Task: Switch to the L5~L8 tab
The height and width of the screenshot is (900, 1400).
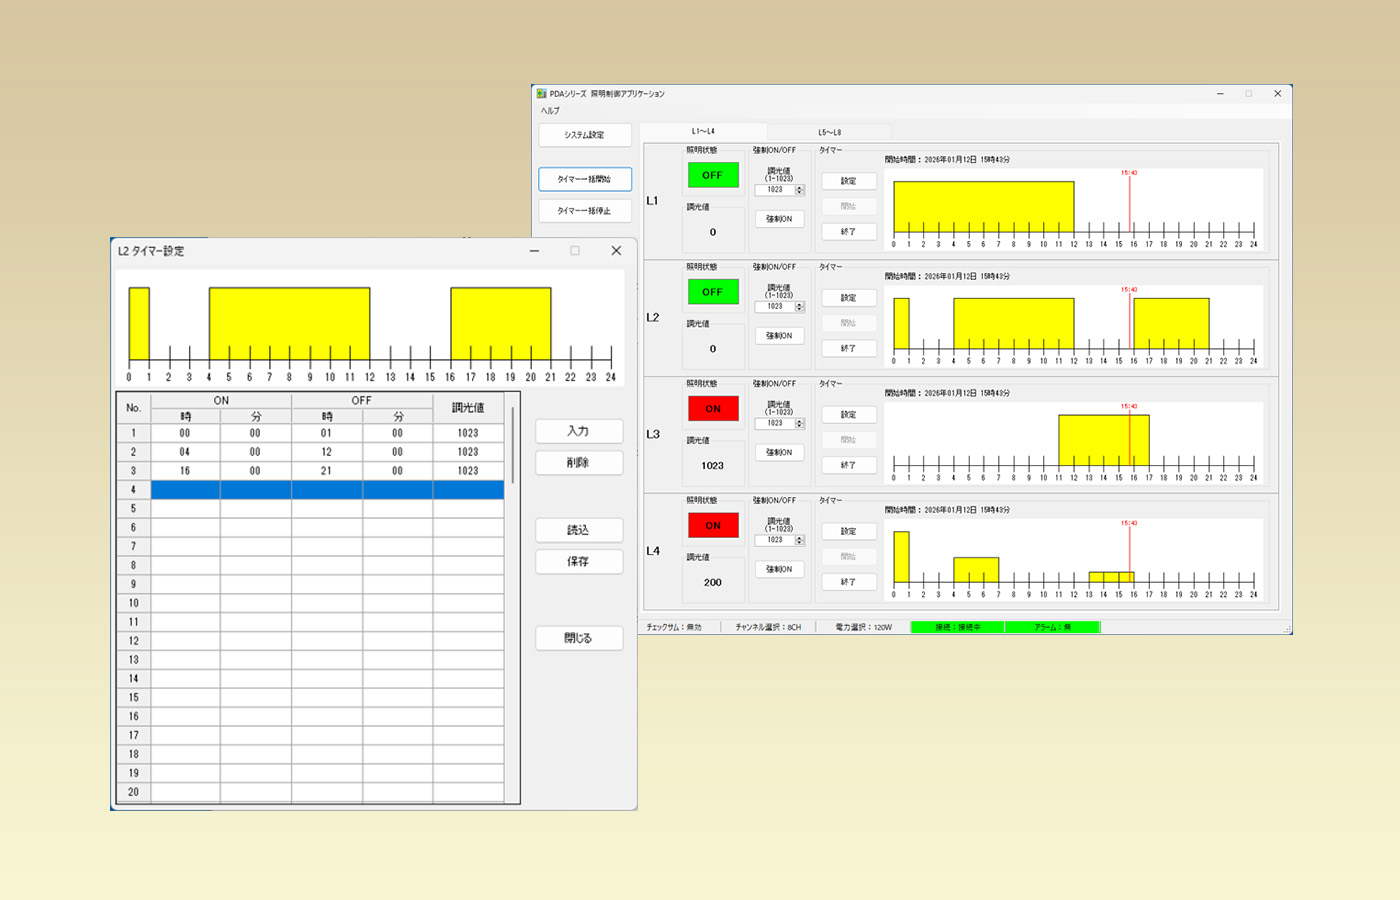Action: point(829,132)
